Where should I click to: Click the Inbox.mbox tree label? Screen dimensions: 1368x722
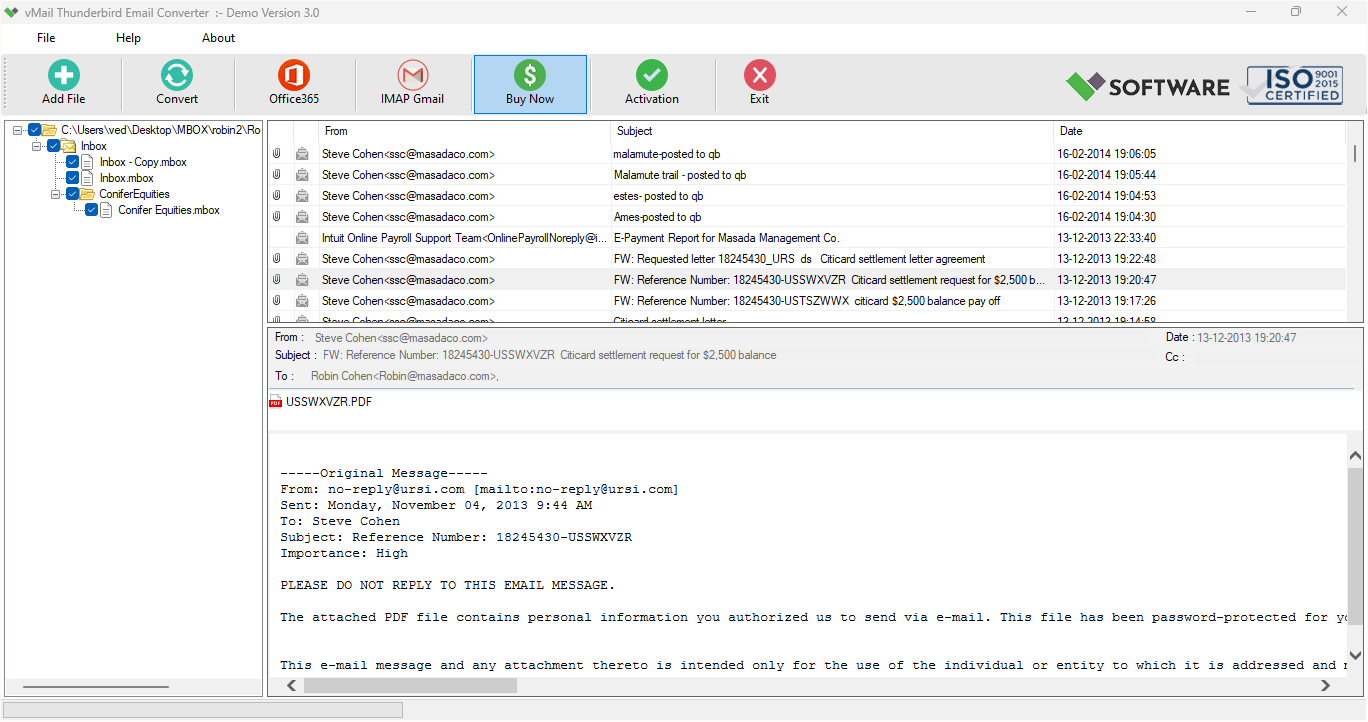click(127, 178)
